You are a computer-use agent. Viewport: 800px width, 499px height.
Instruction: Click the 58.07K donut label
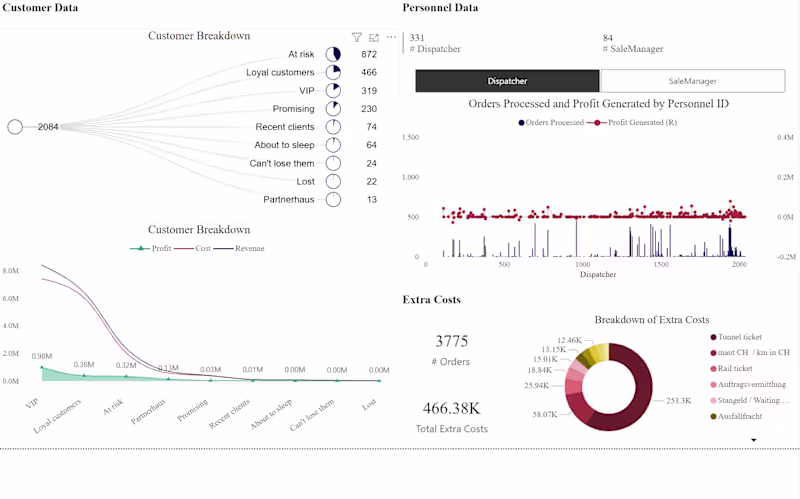[545, 414]
